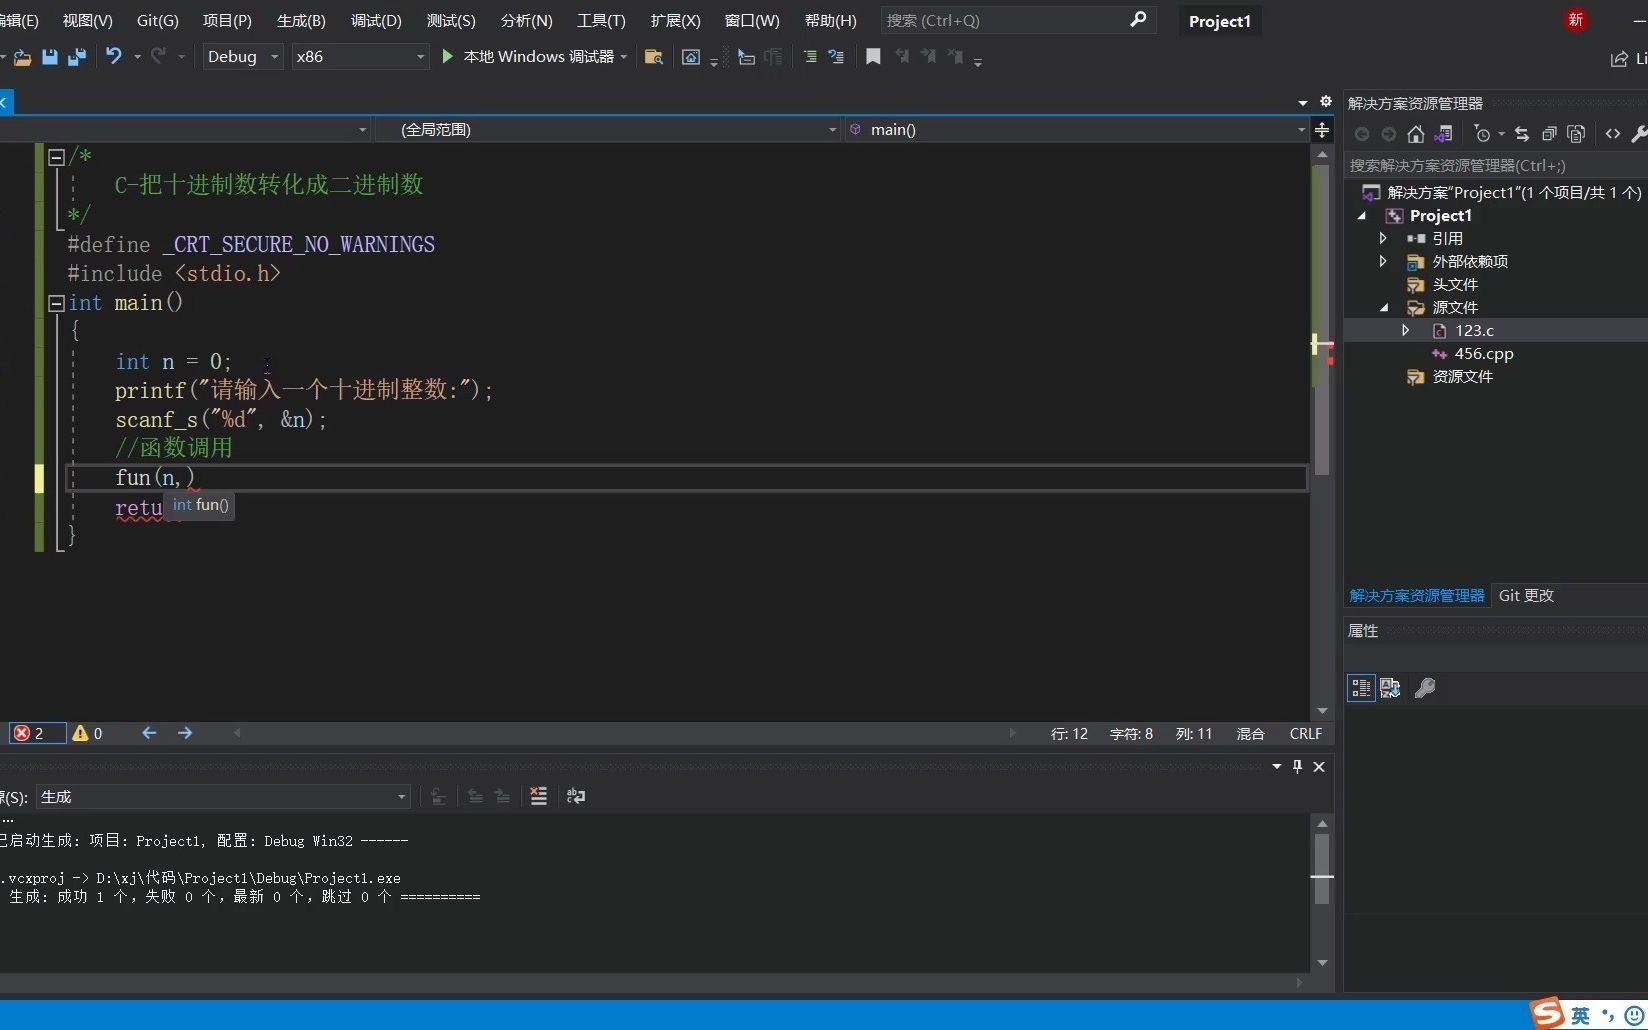Viewport: 1648px width, 1030px height.
Task: Click the warning count indicator
Action: (x=88, y=733)
